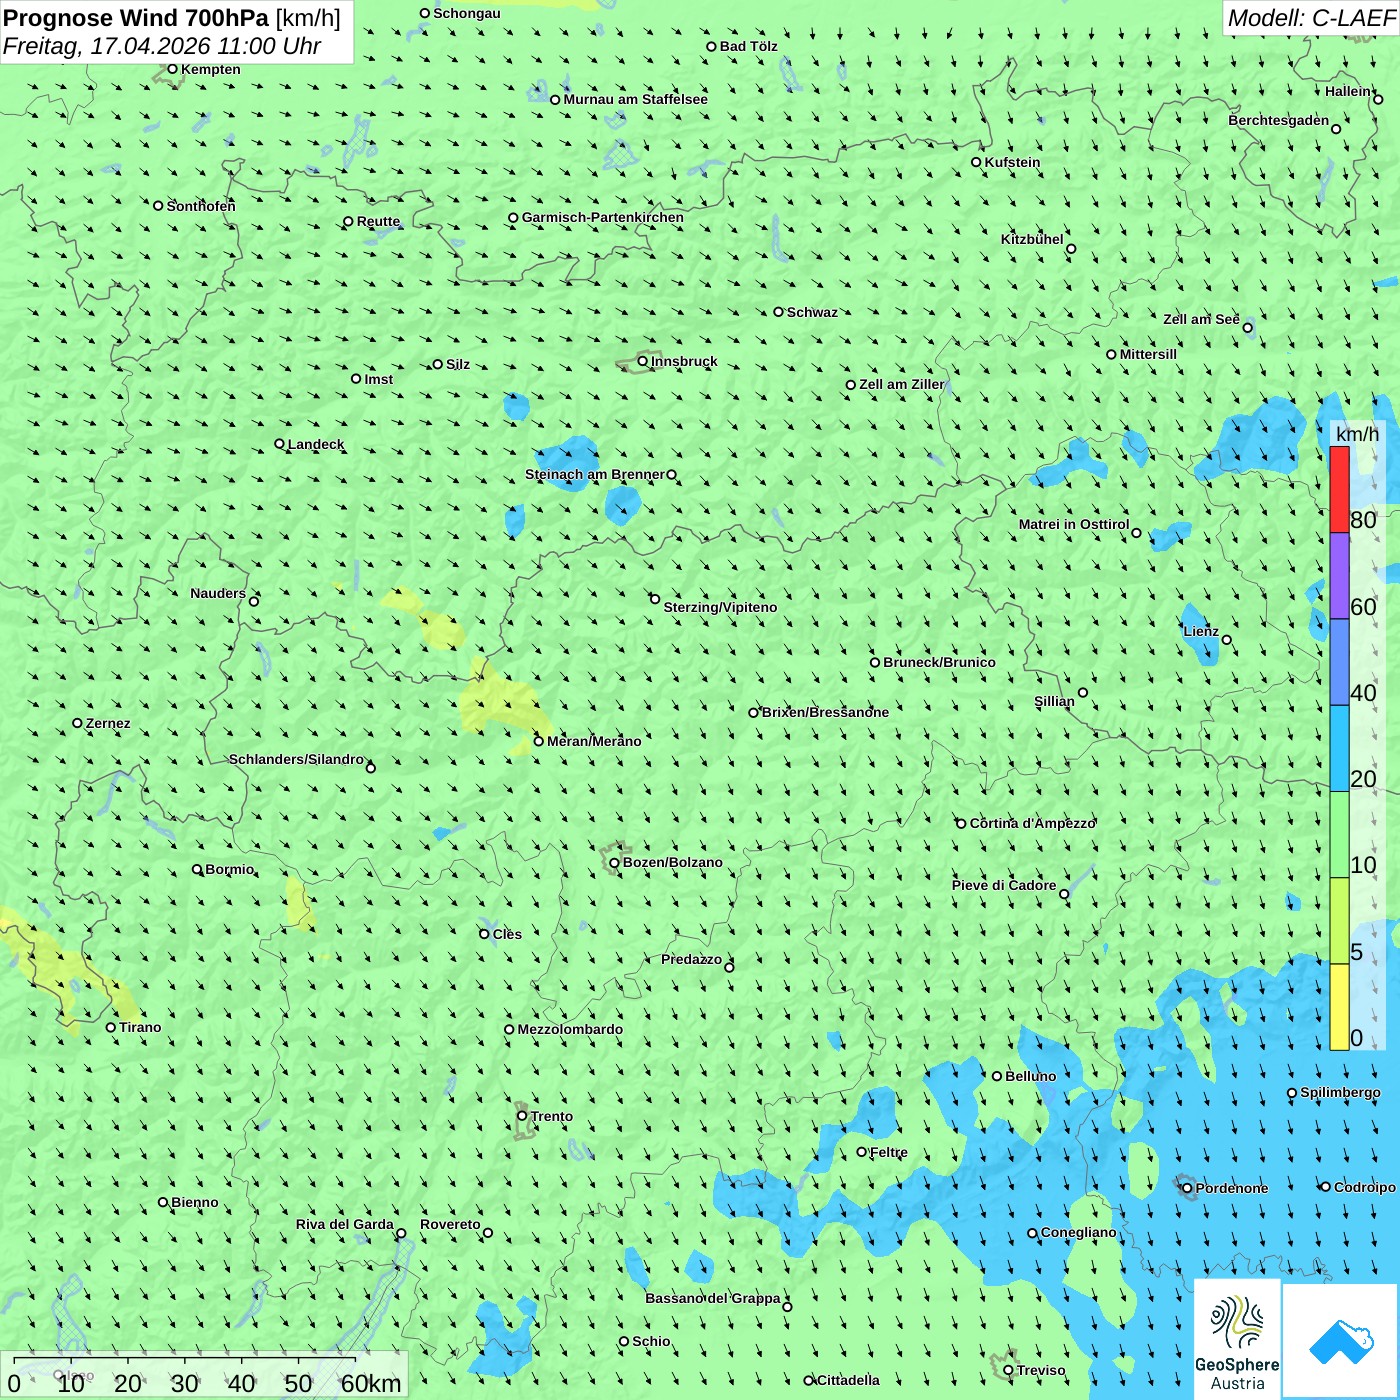Select the Kitzbühel label

pyautogui.click(x=1032, y=239)
